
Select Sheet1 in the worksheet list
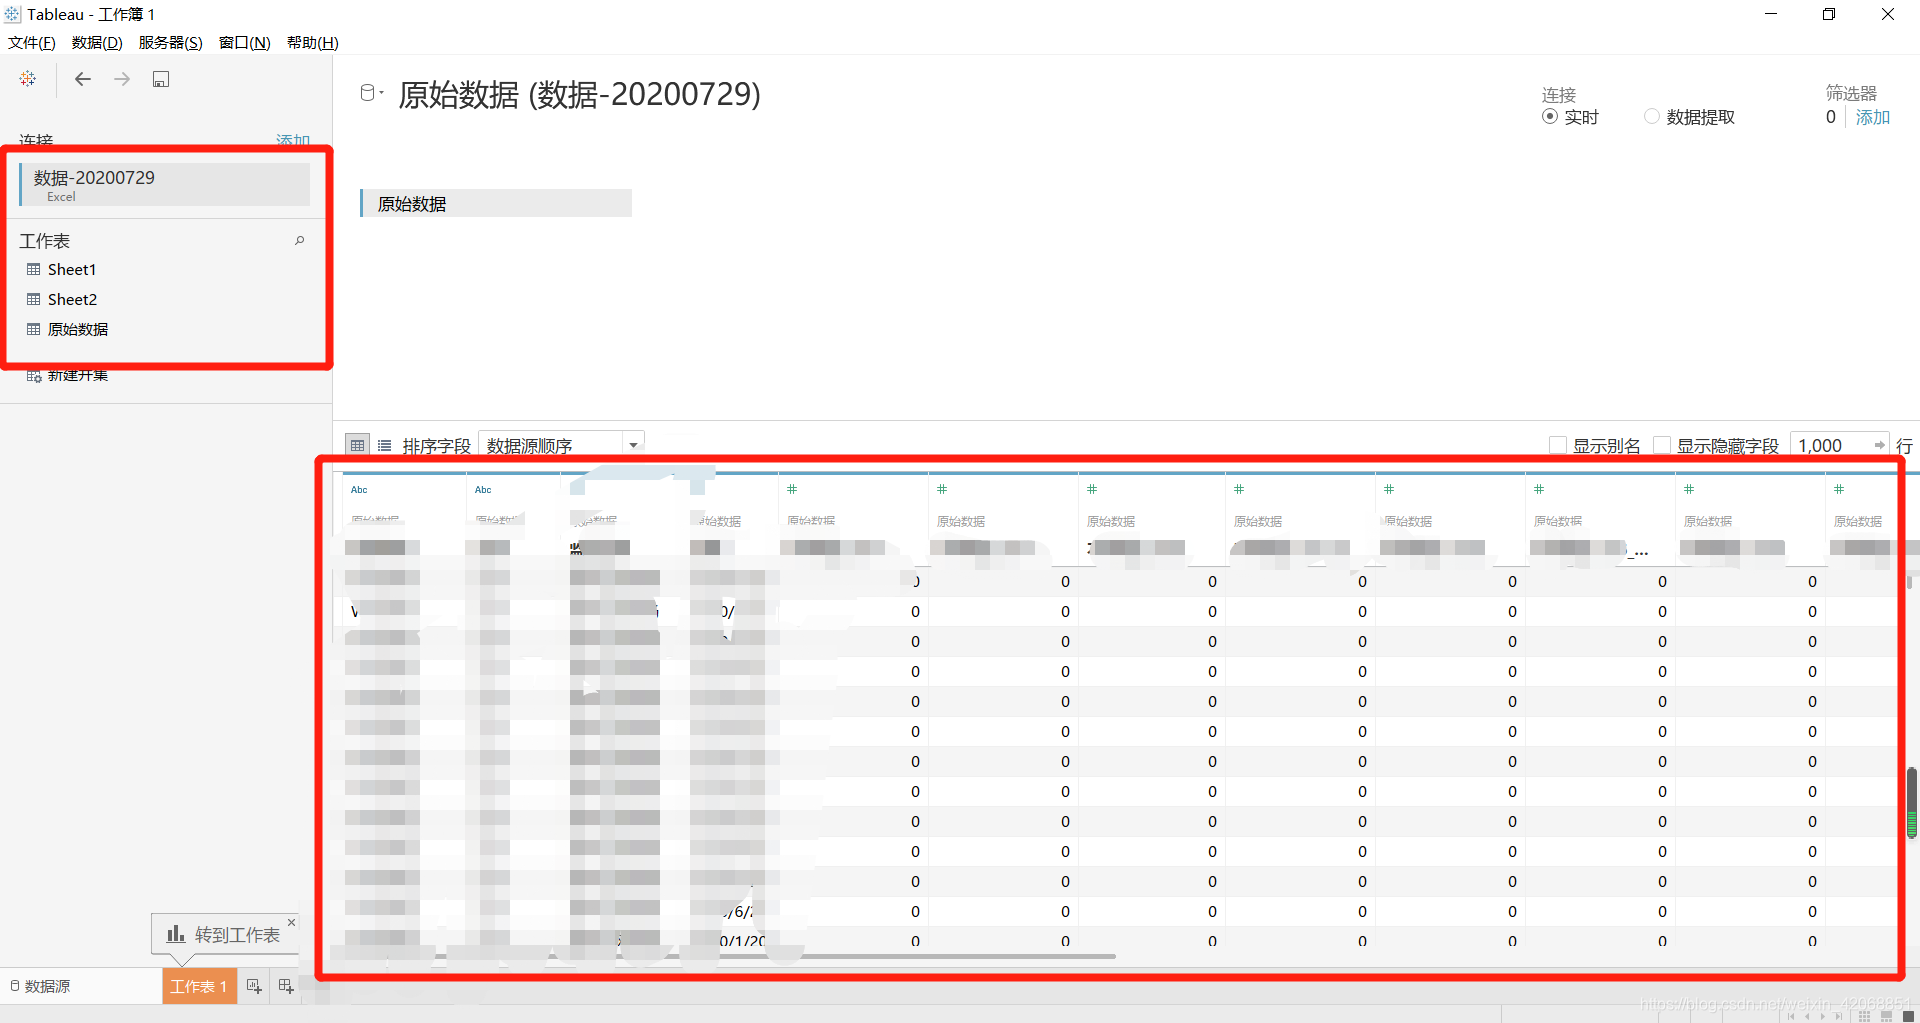pos(72,270)
